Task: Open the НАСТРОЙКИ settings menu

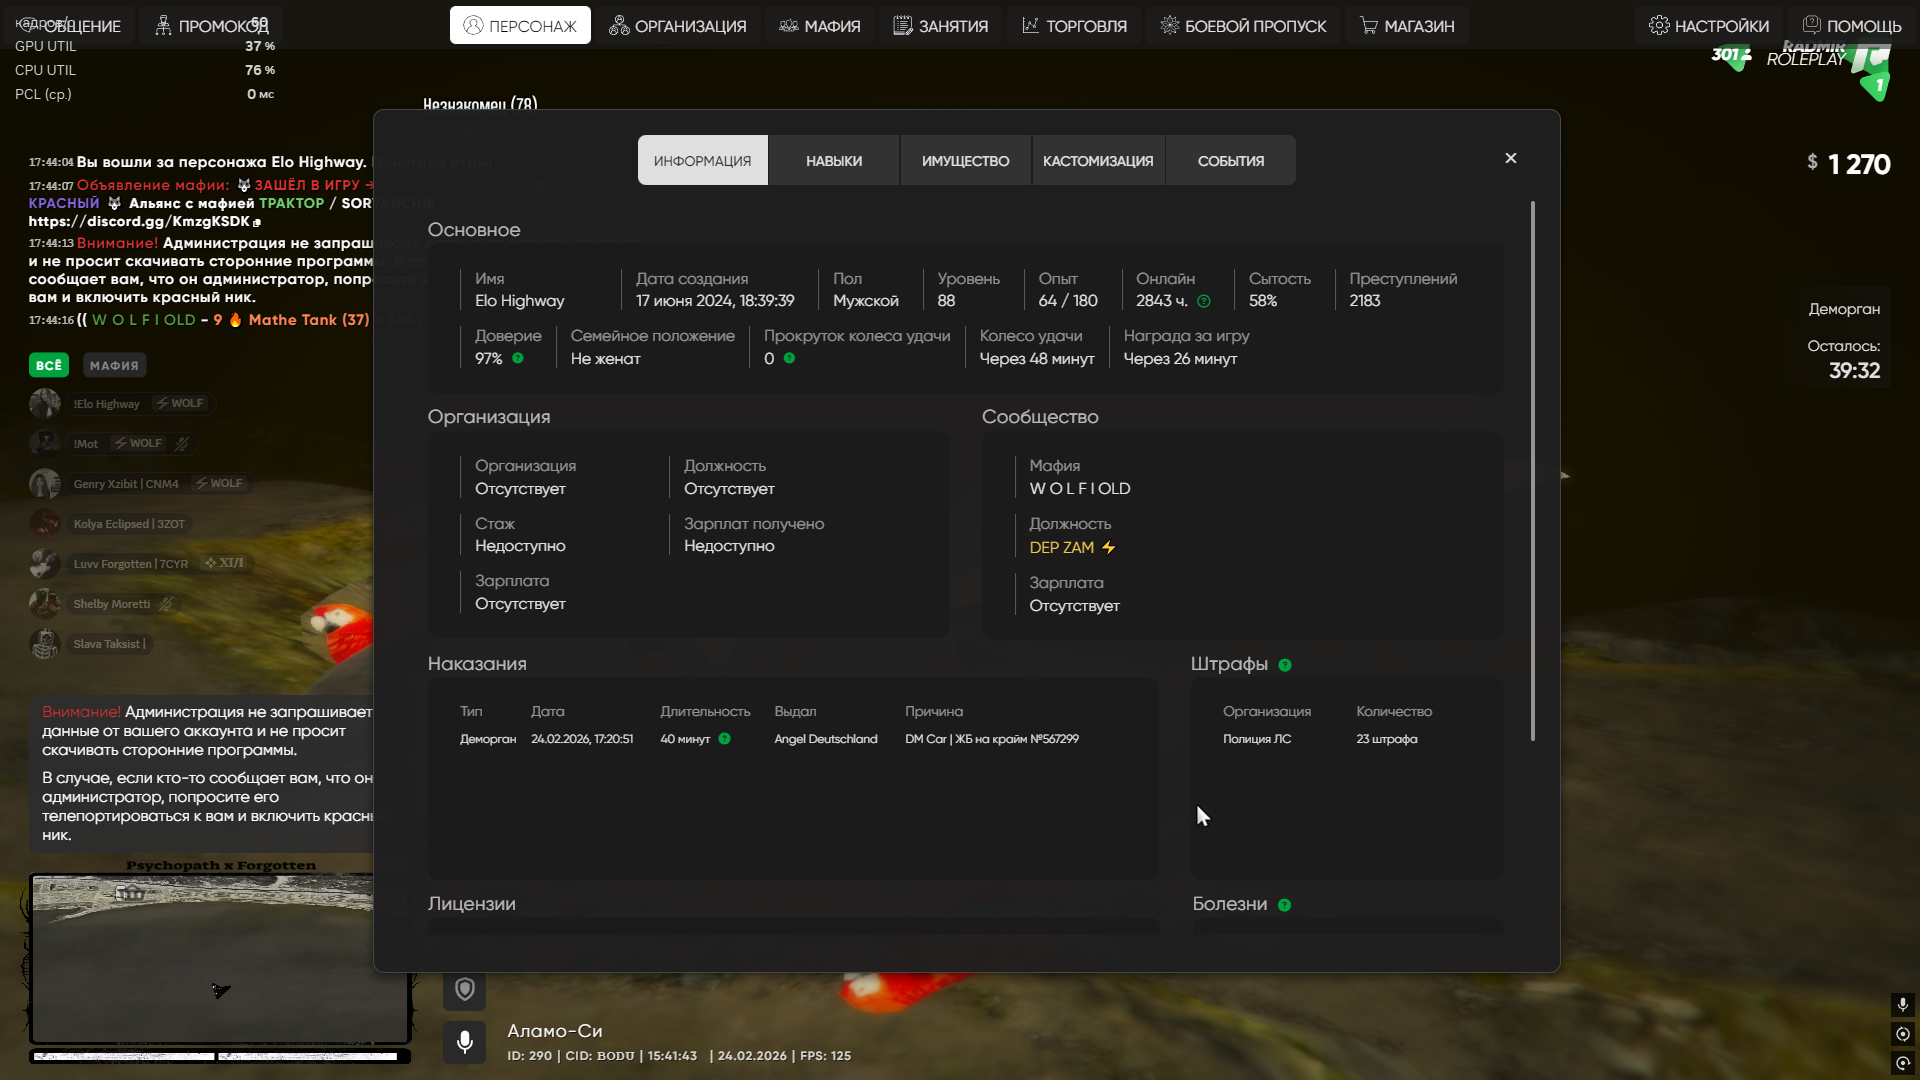Action: coord(1709,26)
